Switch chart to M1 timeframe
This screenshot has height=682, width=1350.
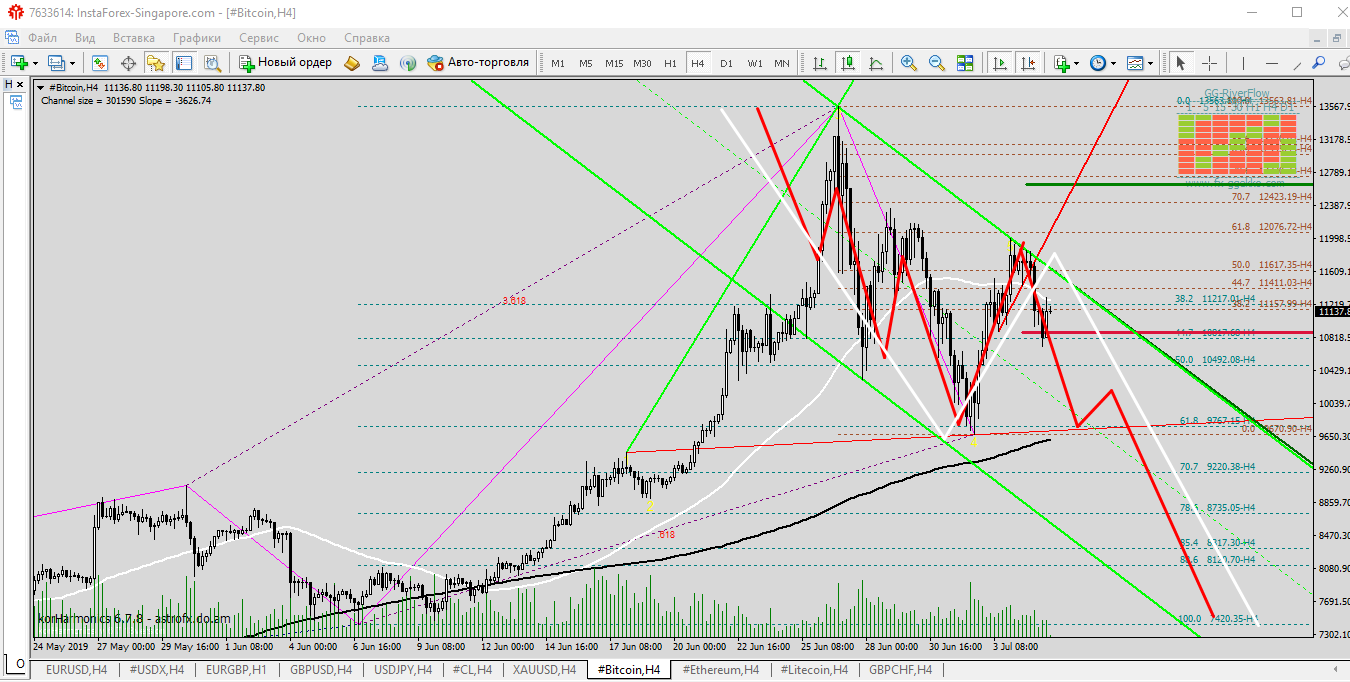[558, 63]
